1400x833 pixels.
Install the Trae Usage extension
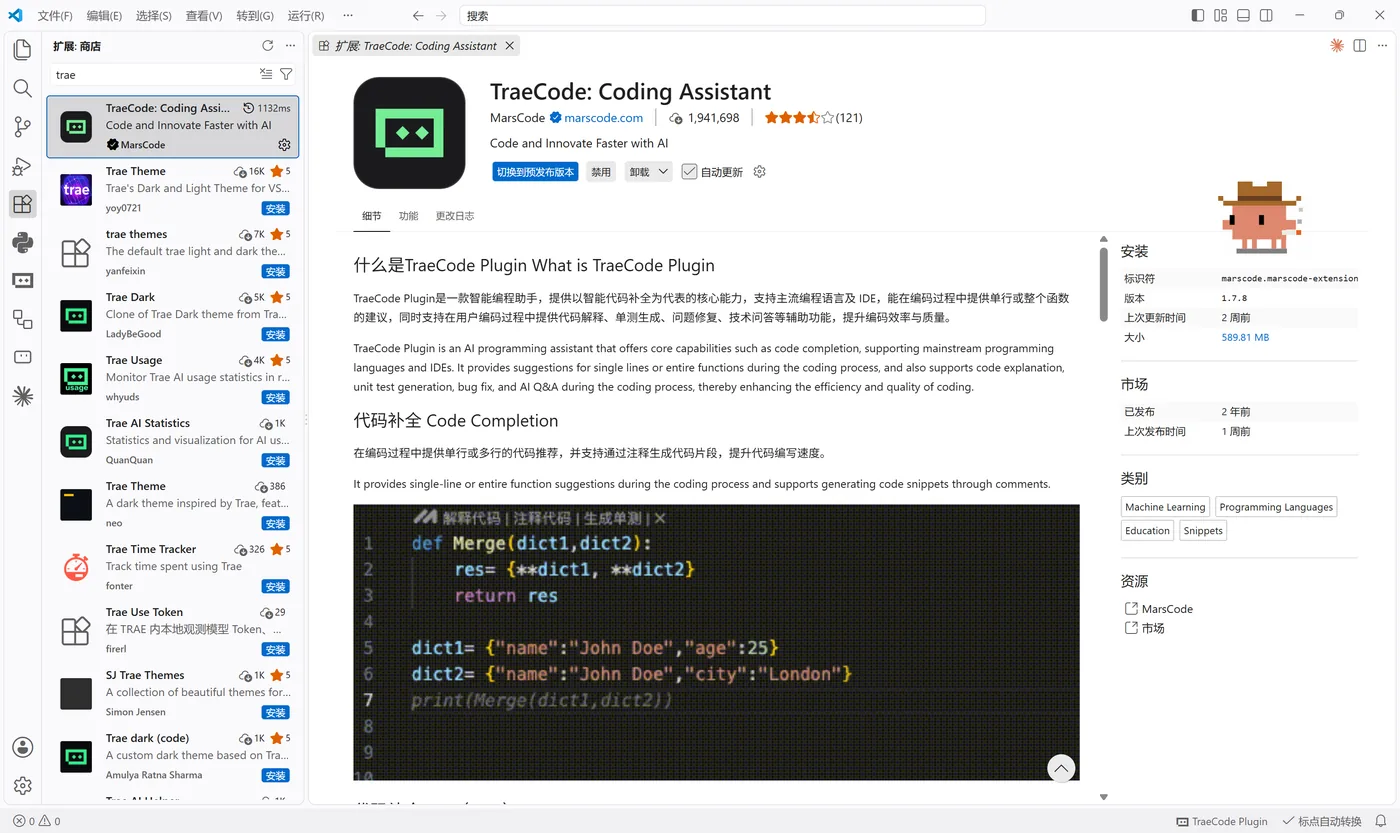pyautogui.click(x=276, y=398)
